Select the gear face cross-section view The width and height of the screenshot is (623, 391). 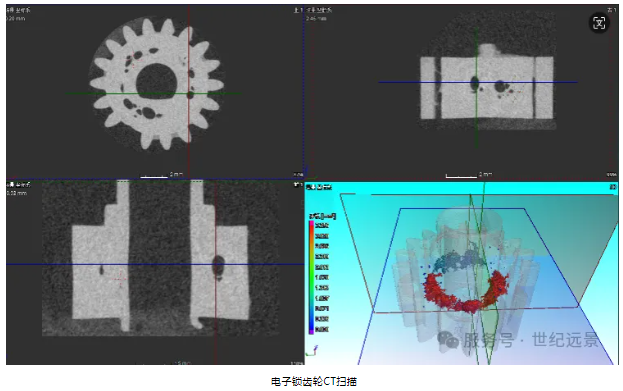point(155,92)
